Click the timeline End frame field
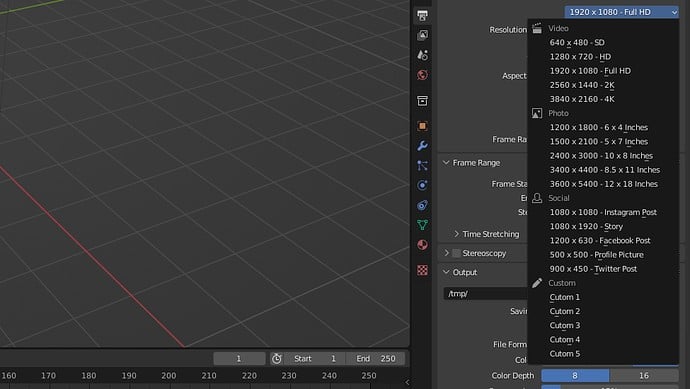This screenshot has width=690, height=389. click(375, 359)
